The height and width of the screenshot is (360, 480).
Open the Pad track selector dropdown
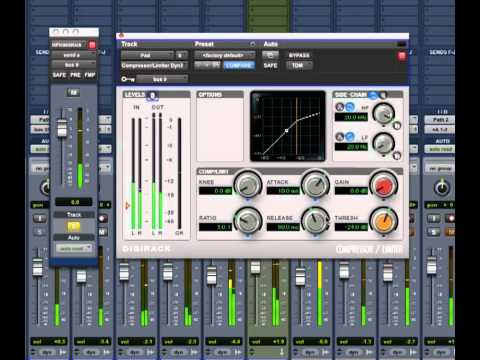[147, 55]
